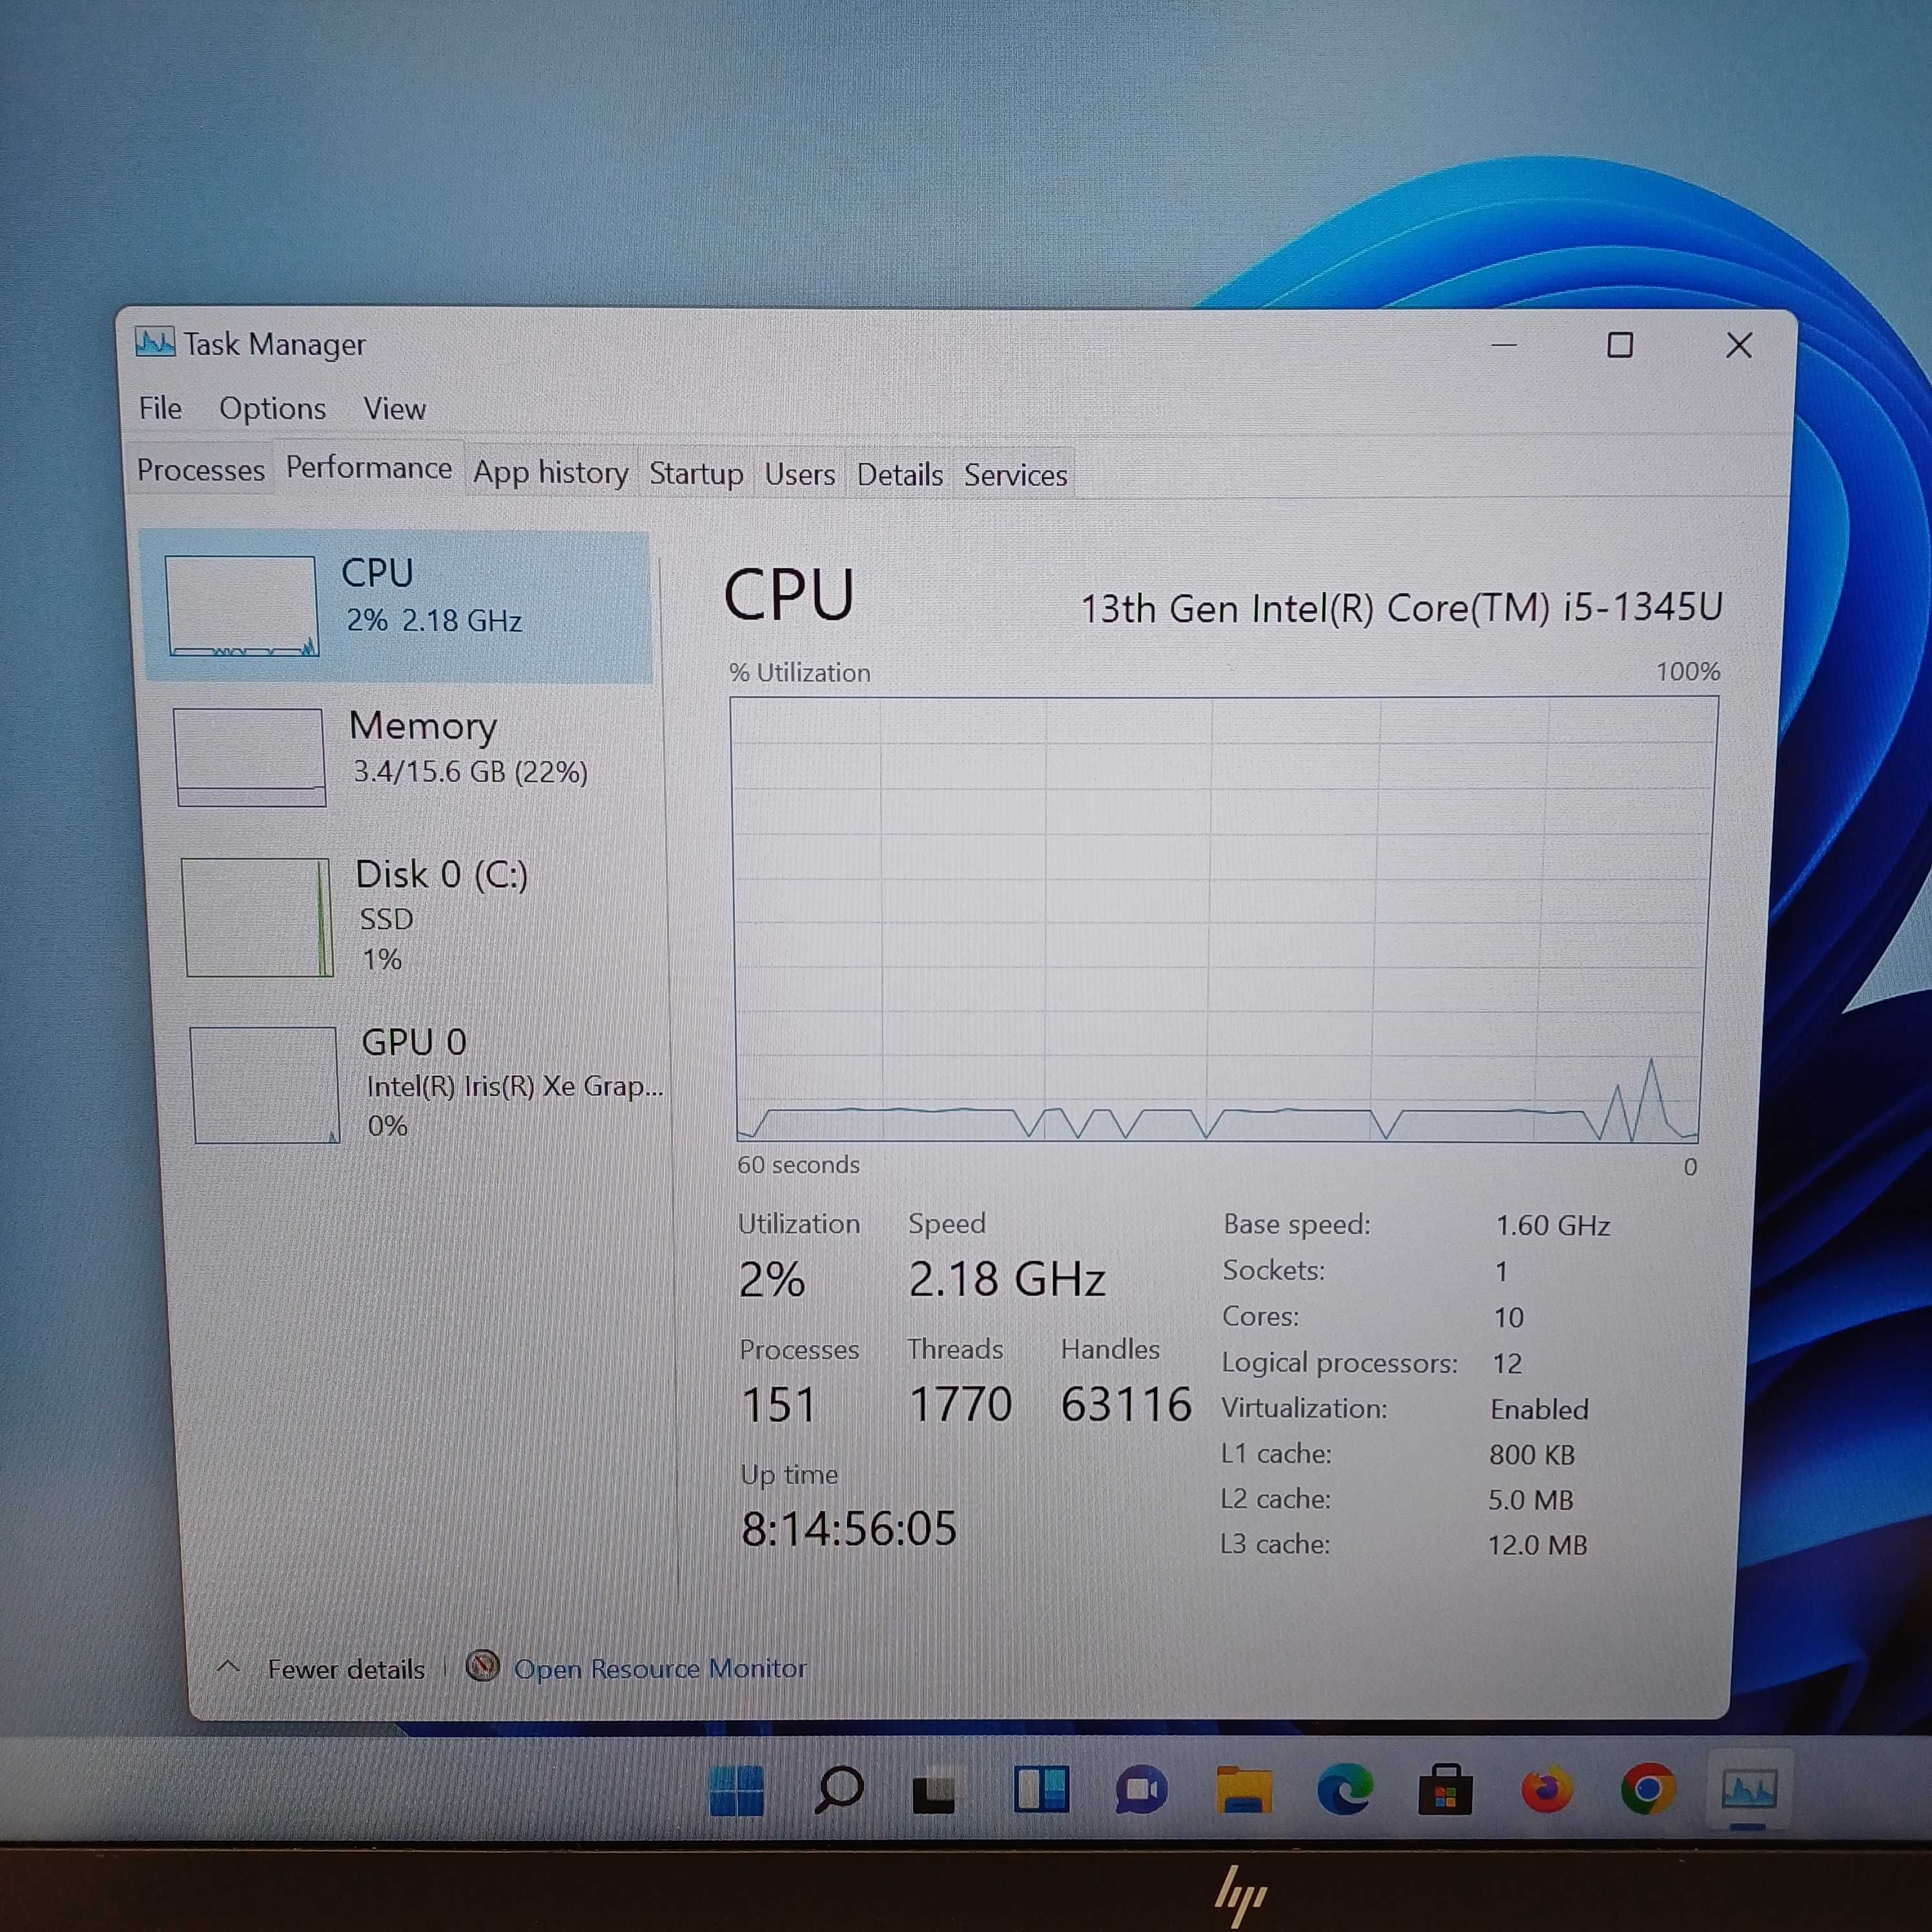Select Disk 0 (C:) mini graph thumbnail
Screen dimensions: 1932x1932
coord(258,917)
